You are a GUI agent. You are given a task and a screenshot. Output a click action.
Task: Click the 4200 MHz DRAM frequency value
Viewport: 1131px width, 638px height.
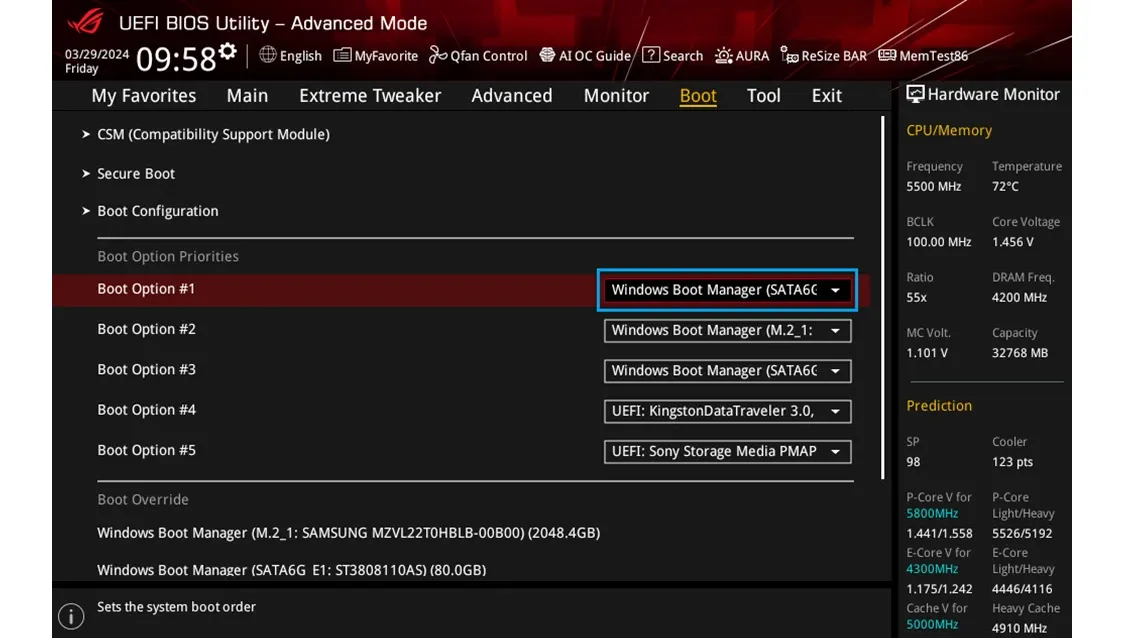tap(1019, 298)
